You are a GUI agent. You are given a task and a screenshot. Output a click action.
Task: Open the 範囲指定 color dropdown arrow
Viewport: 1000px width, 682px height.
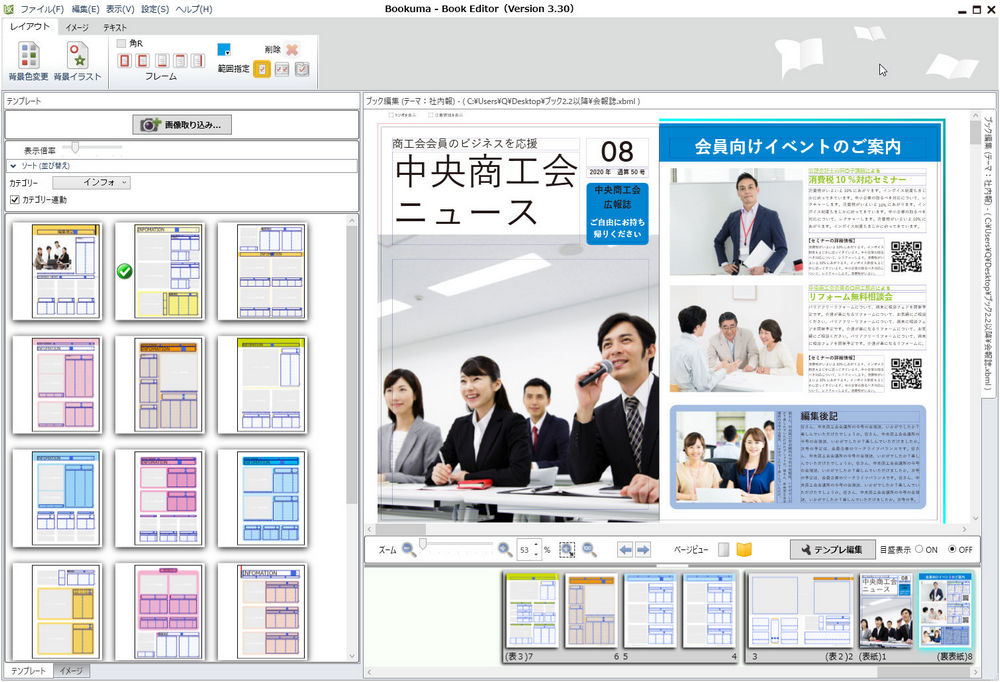click(228, 52)
